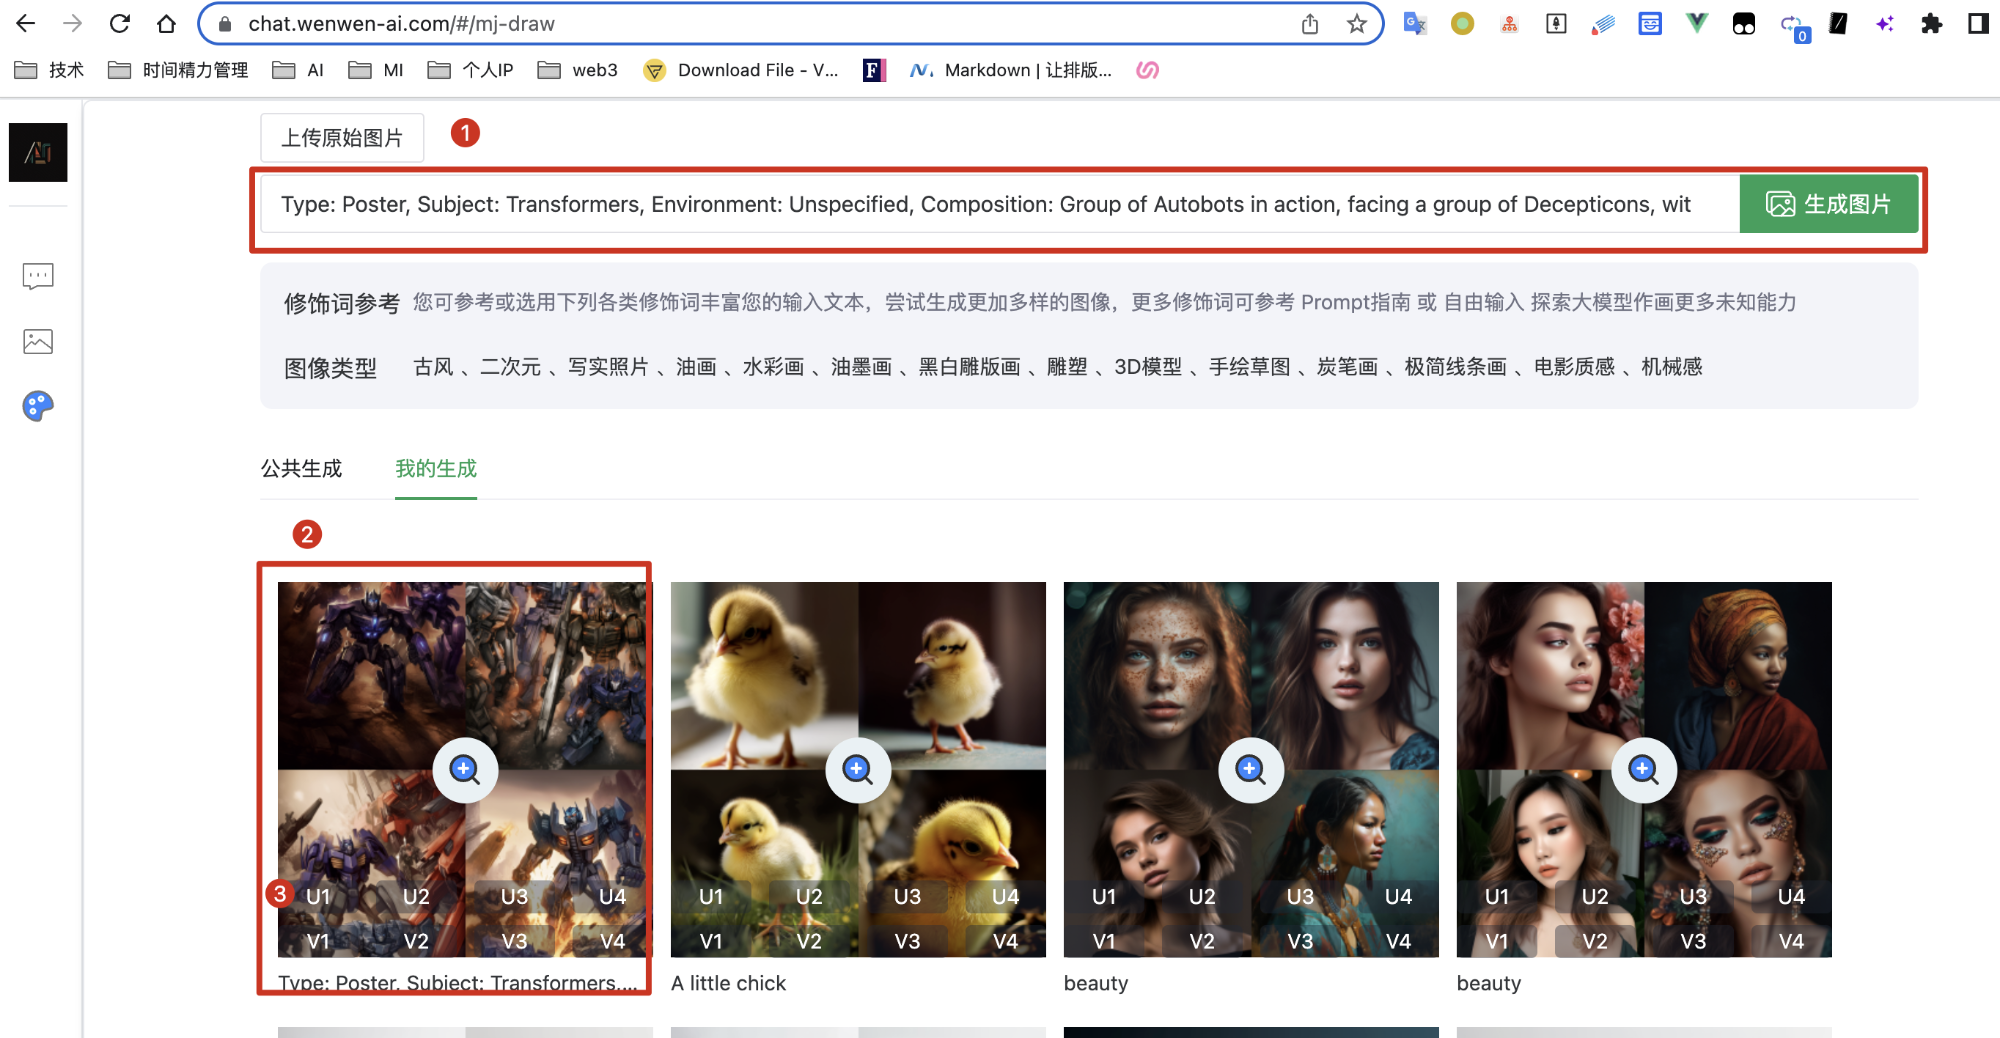Share this page via the address bar icon
Image resolution: width=2000 pixels, height=1038 pixels.
click(1310, 24)
